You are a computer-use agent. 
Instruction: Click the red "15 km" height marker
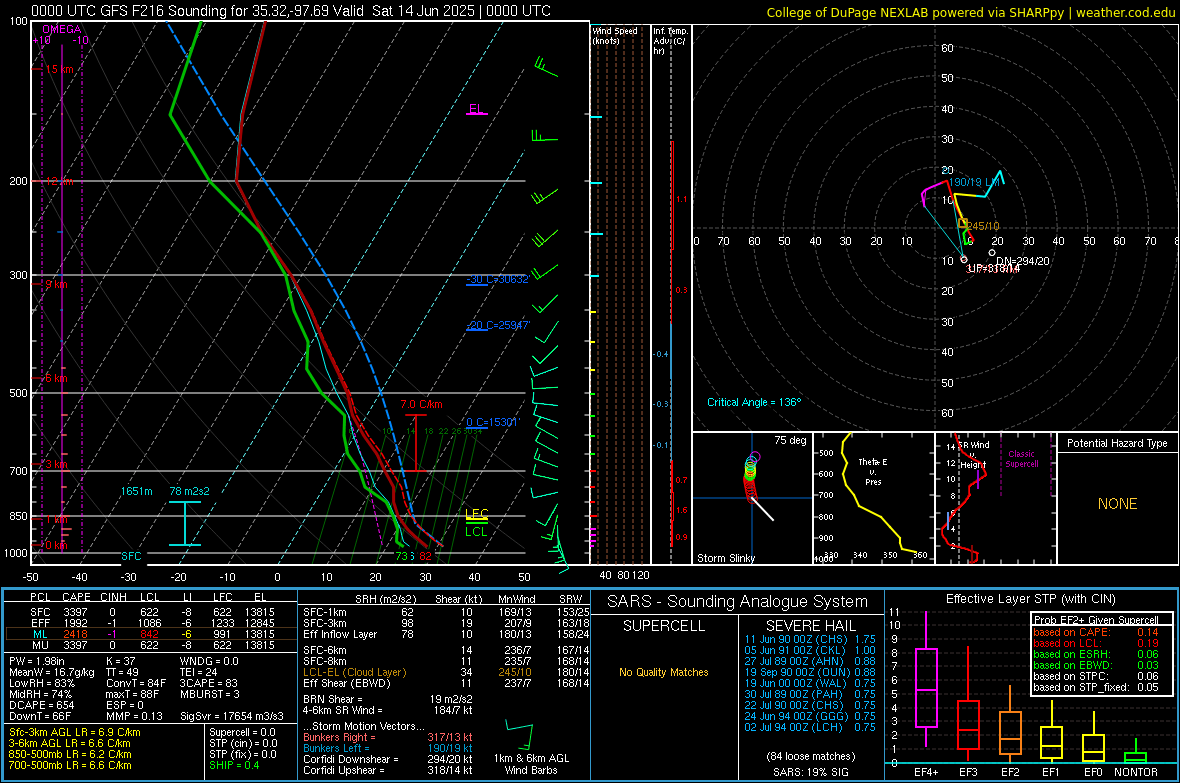tap(59, 69)
